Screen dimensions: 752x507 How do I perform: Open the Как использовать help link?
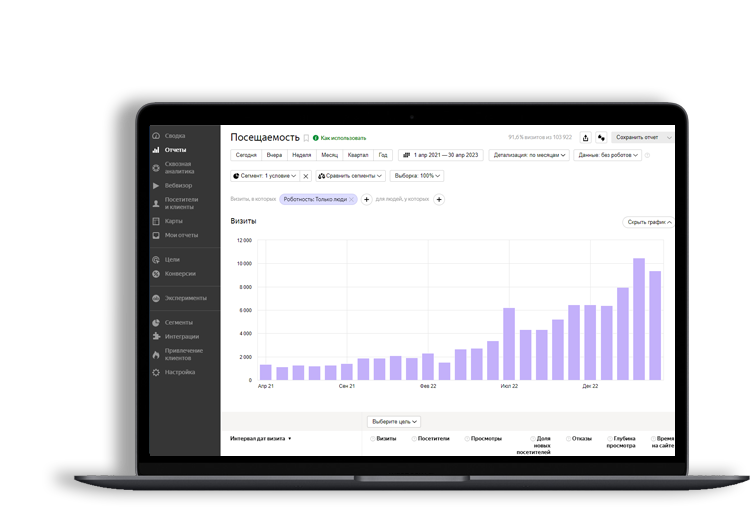tap(340, 138)
